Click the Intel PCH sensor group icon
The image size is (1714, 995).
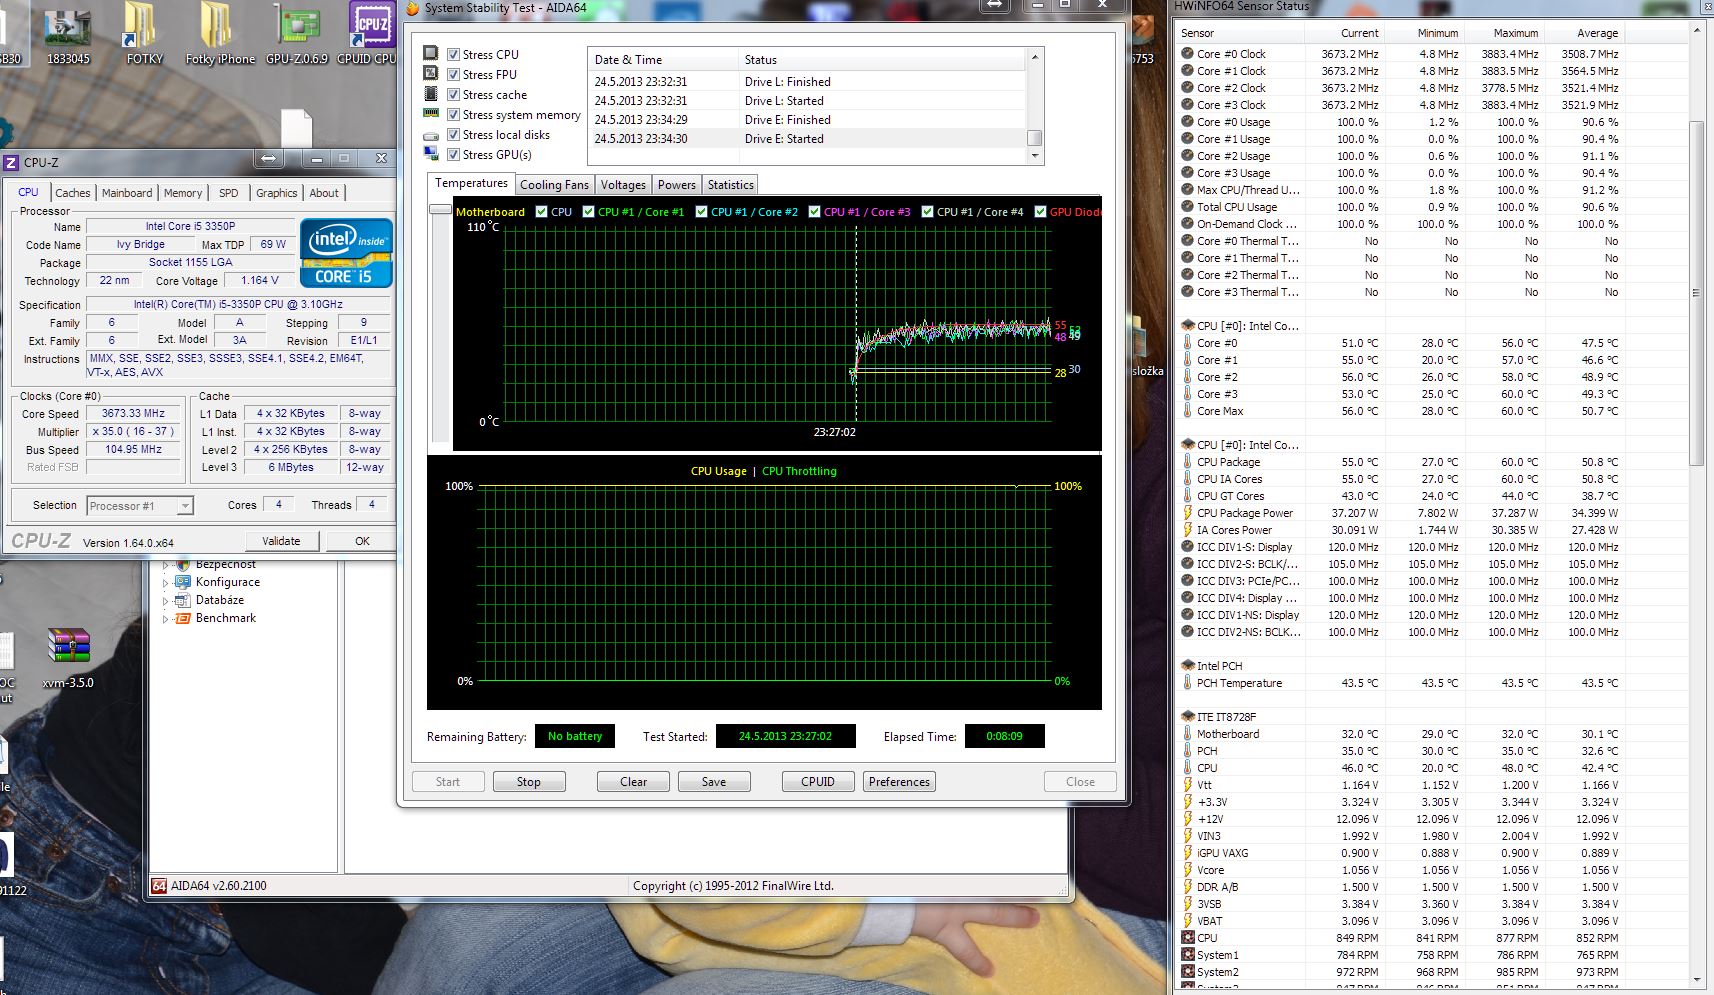(x=1188, y=666)
